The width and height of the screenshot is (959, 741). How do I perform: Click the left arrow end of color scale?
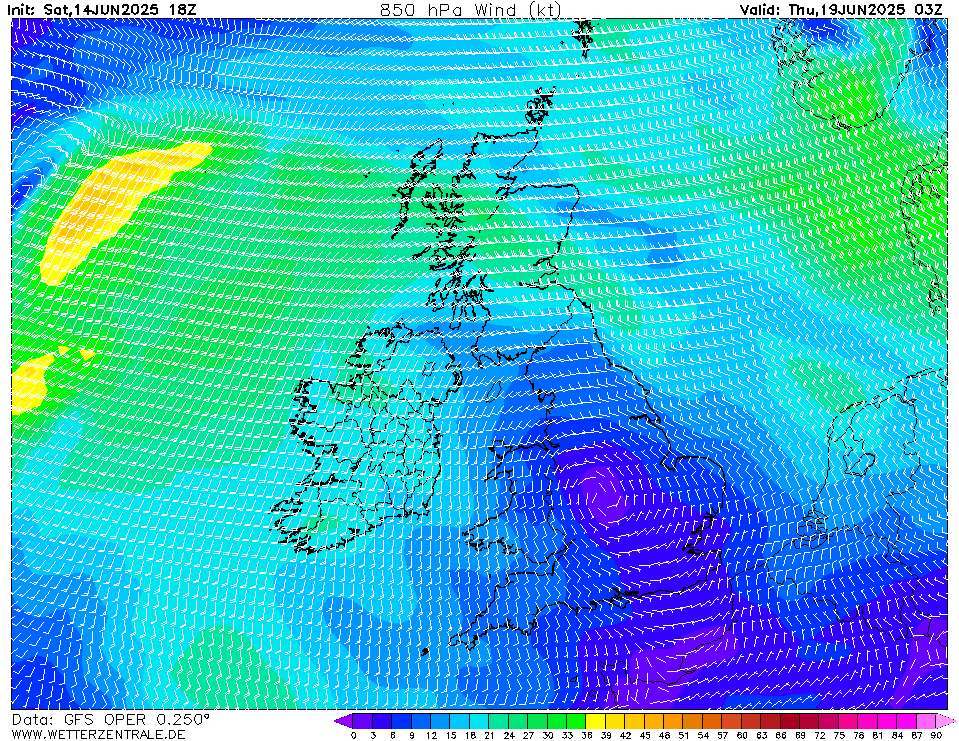(344, 721)
